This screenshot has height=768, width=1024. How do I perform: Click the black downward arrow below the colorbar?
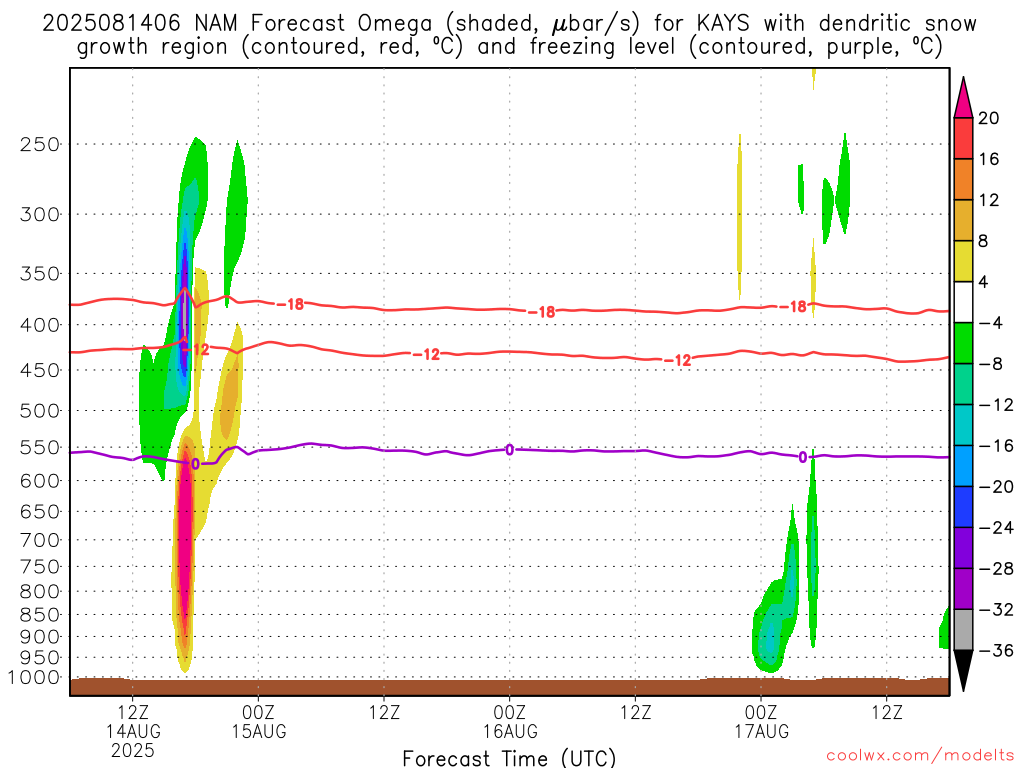point(963,670)
